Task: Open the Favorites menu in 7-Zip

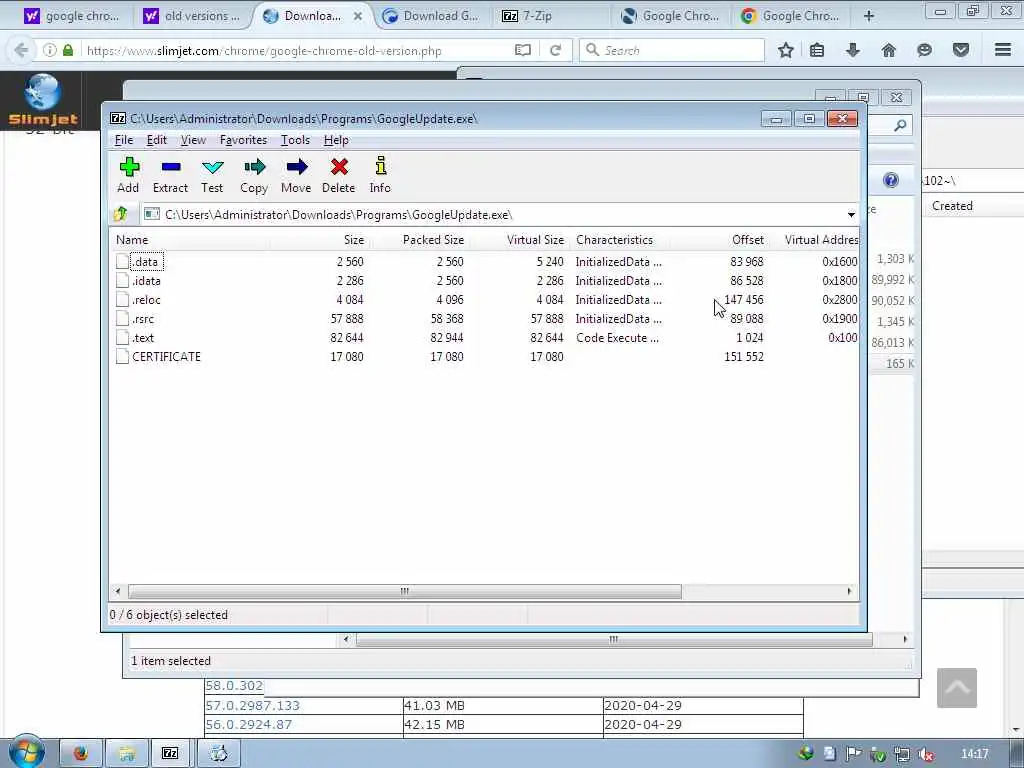Action: [x=243, y=140]
